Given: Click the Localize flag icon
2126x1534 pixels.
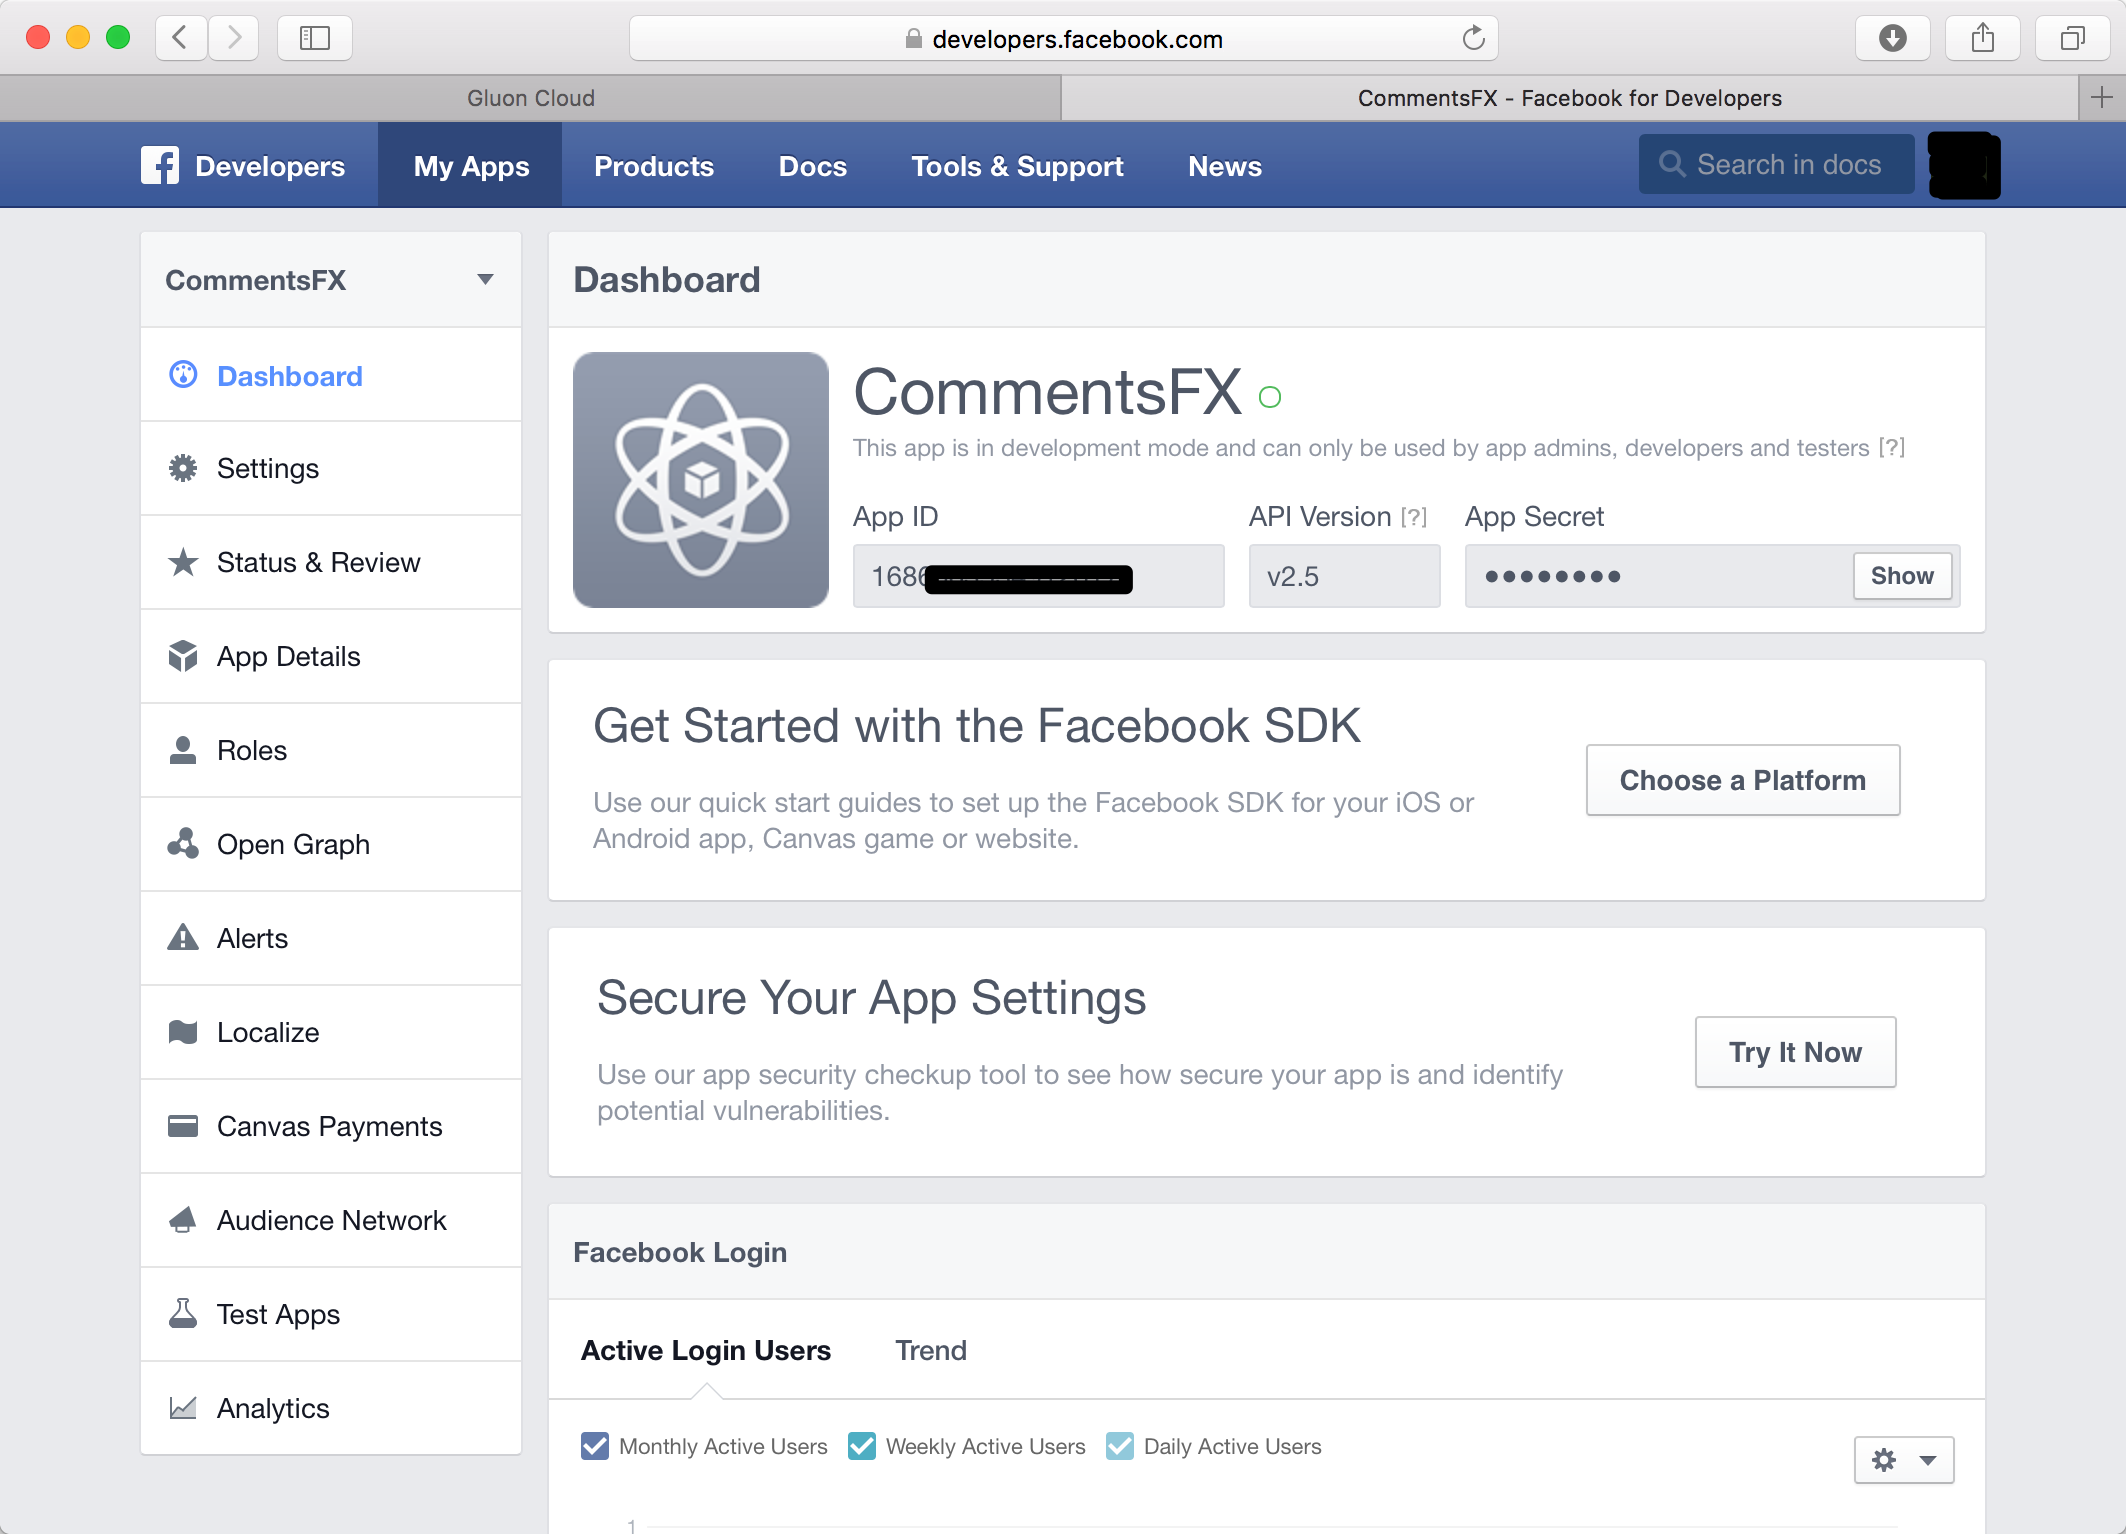Looking at the screenshot, I should tap(183, 1032).
